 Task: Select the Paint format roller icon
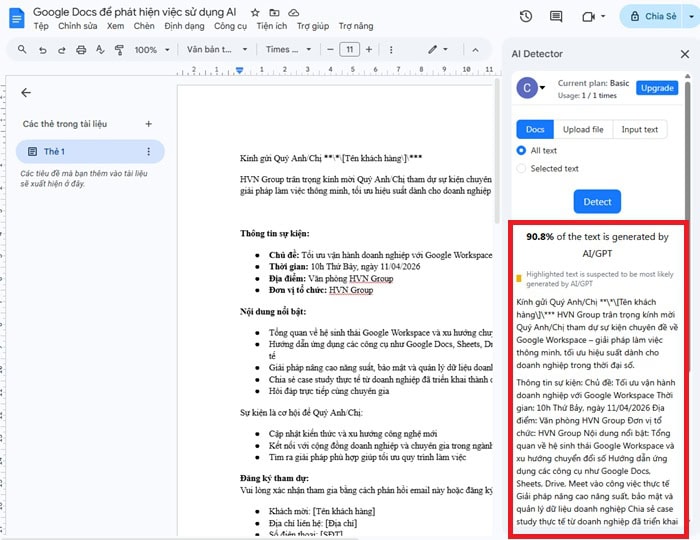pyautogui.click(x=116, y=49)
